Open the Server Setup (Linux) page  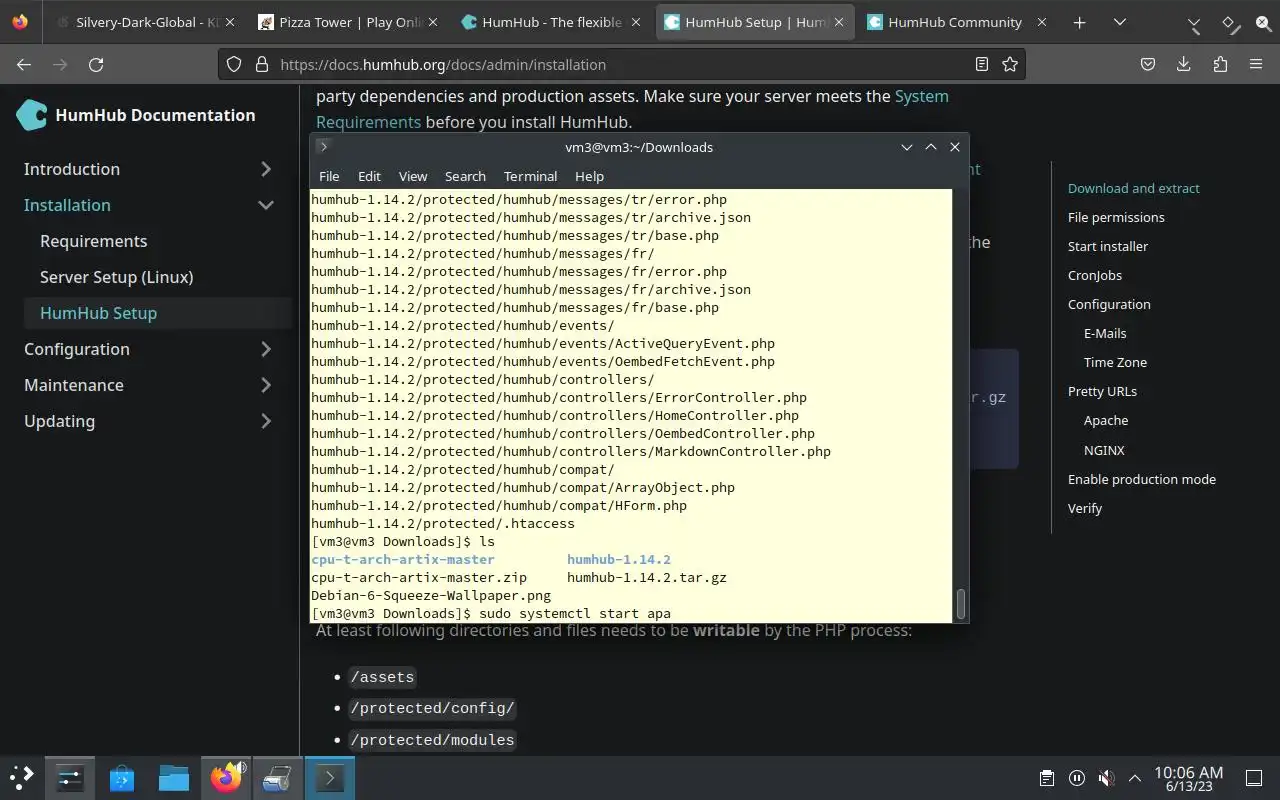(116, 277)
